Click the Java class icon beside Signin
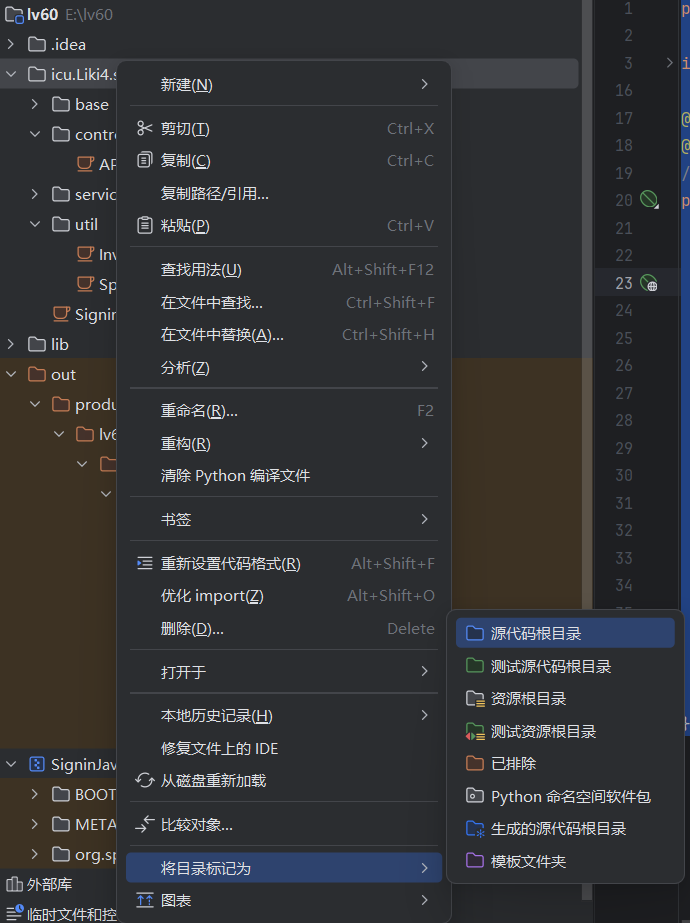The image size is (690, 923). click(x=61, y=314)
